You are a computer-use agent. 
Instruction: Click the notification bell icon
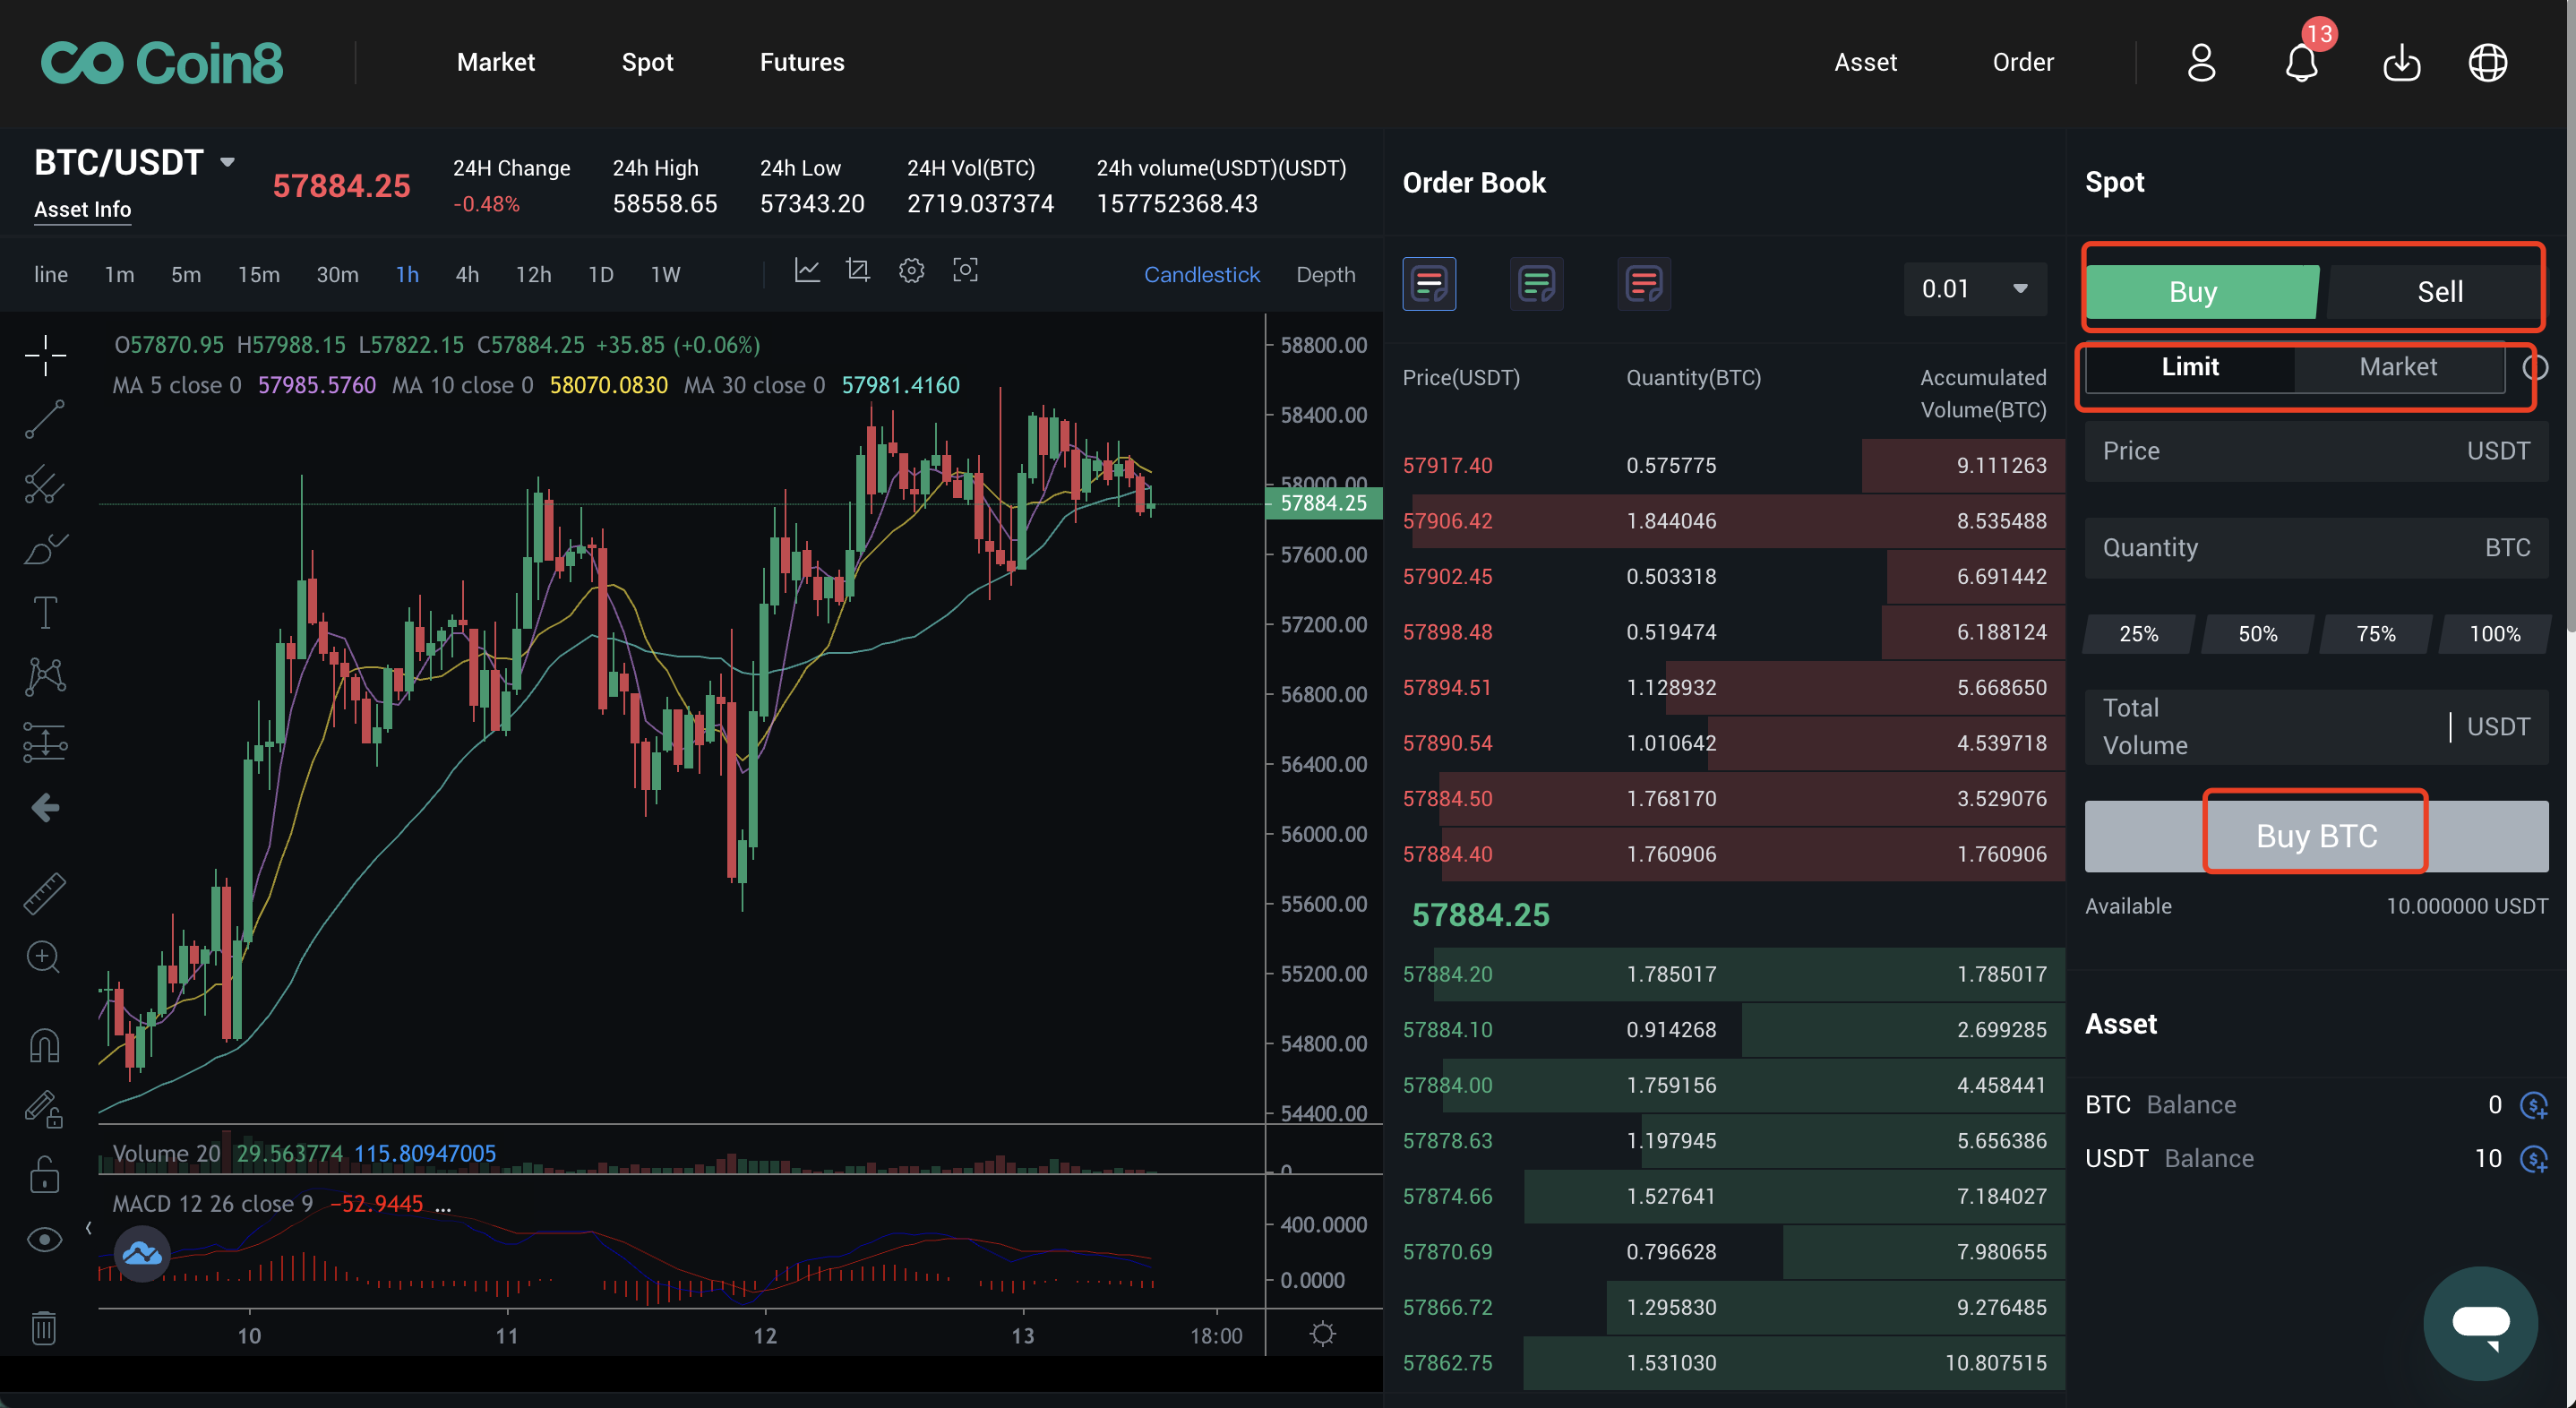click(x=2300, y=64)
